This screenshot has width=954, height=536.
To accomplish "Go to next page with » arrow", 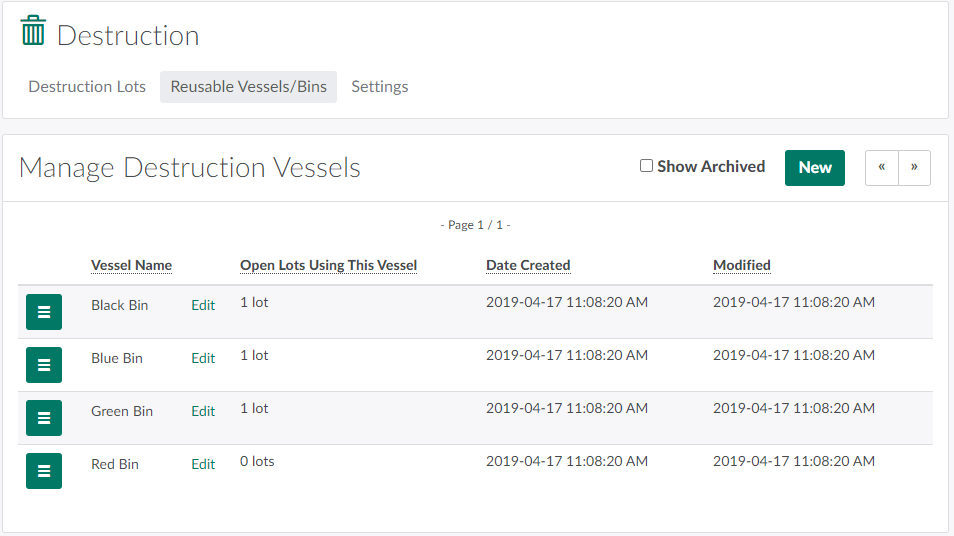I will click(x=914, y=168).
